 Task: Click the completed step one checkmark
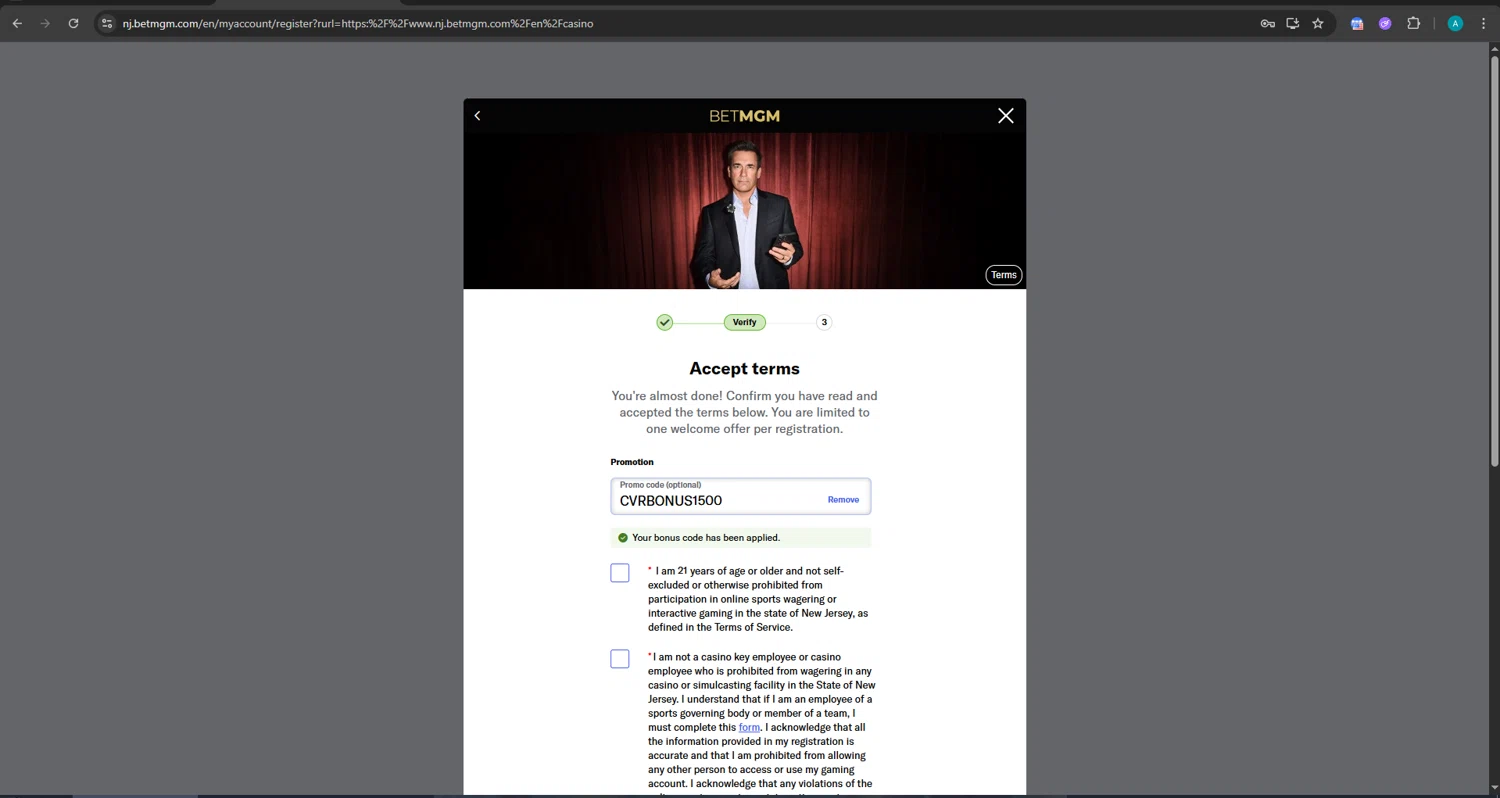pos(665,322)
